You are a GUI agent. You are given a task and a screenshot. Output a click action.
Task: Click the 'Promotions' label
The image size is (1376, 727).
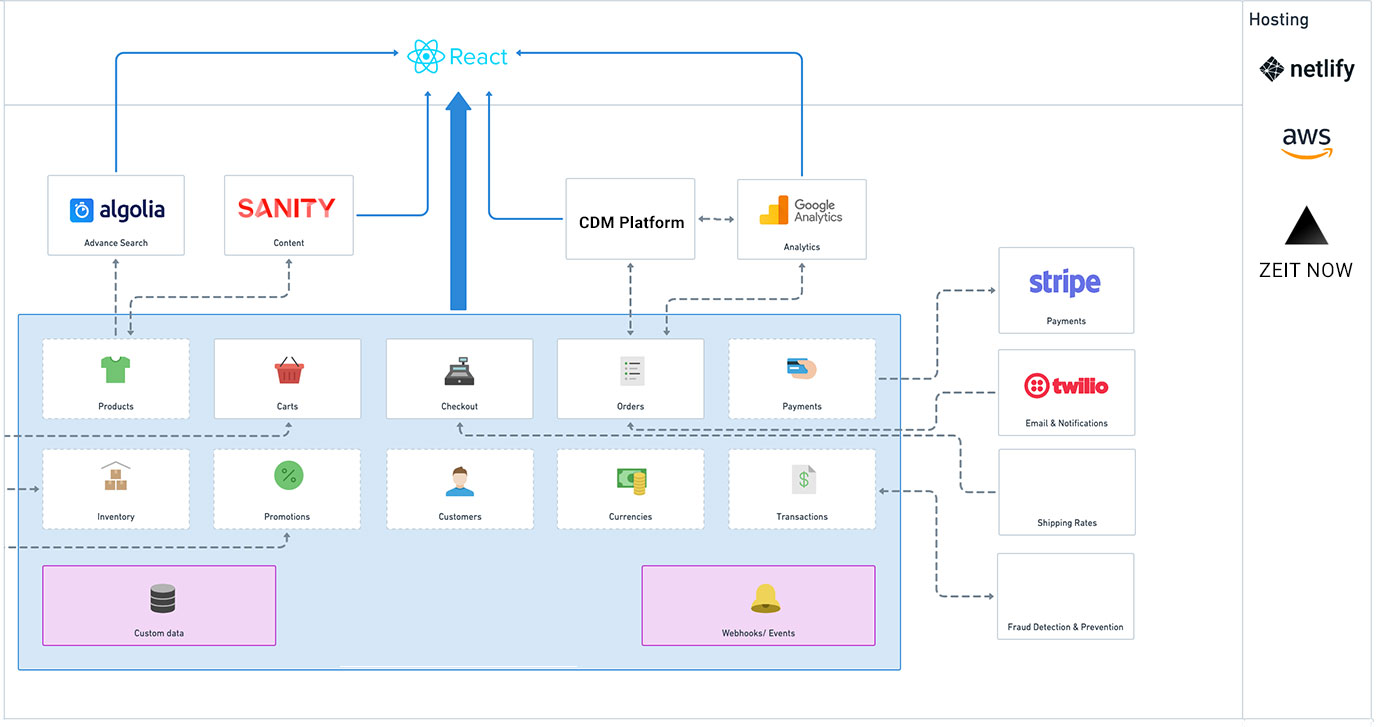point(287,517)
